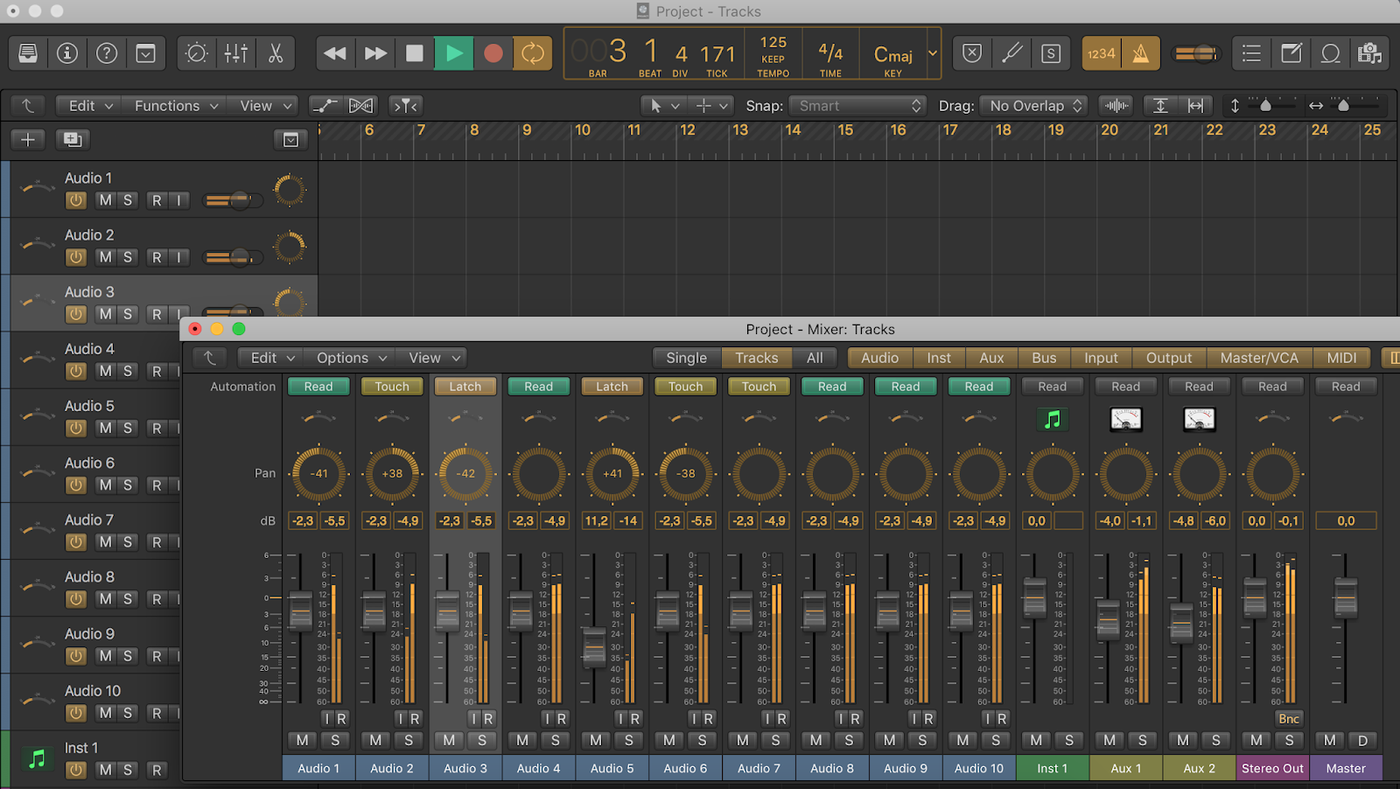Fast forward the playhead
This screenshot has width=1400, height=789.
point(375,53)
